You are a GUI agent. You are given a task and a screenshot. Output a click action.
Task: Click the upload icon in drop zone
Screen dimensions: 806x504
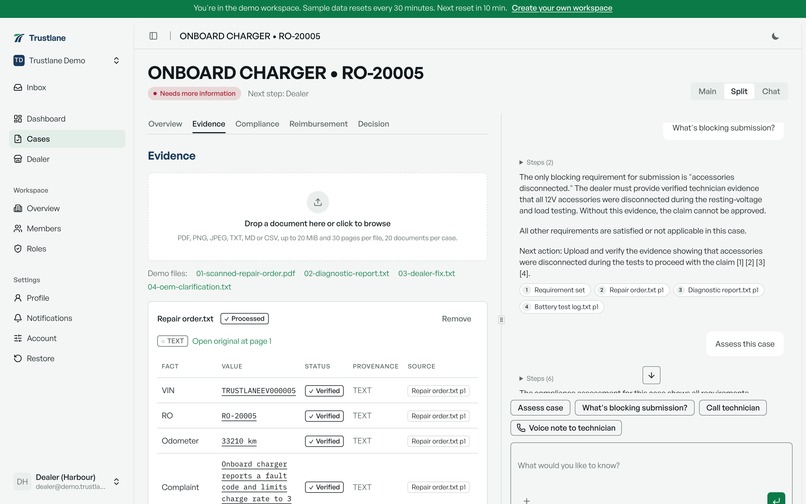(x=318, y=202)
